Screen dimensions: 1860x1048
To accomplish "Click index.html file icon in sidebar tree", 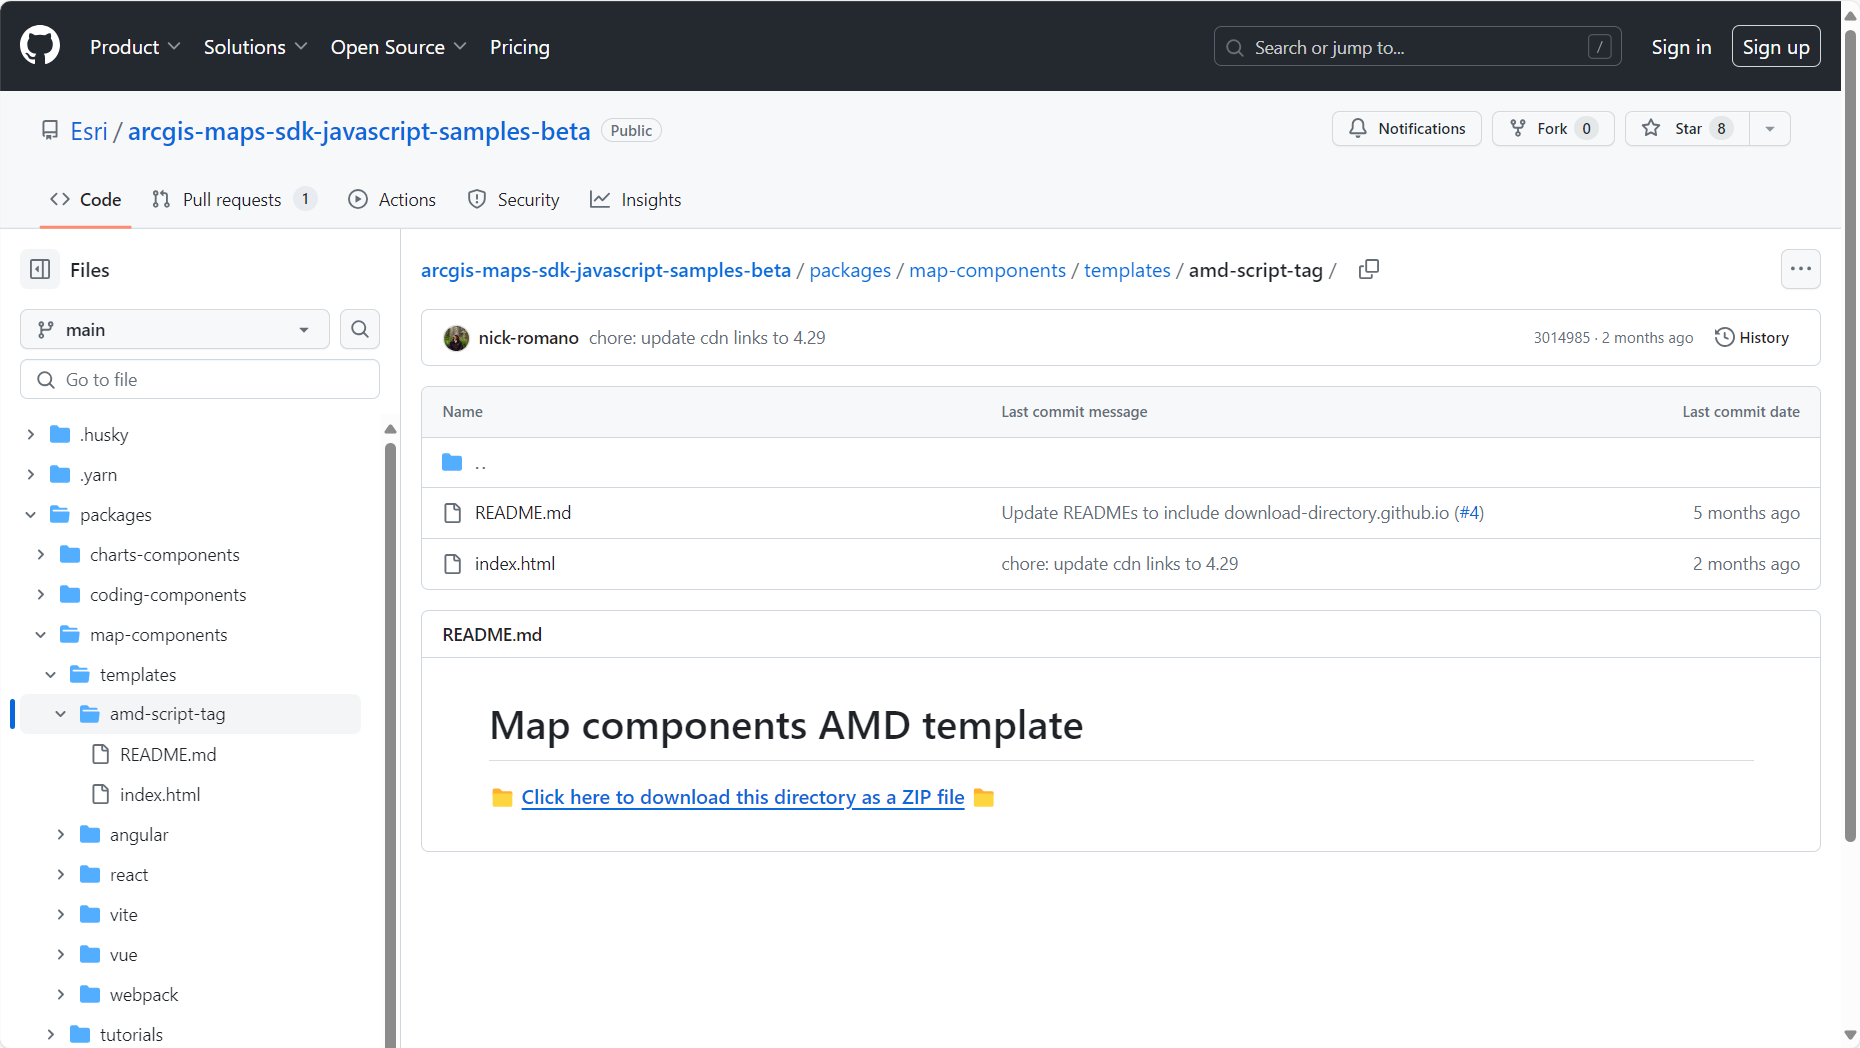I will 100,794.
